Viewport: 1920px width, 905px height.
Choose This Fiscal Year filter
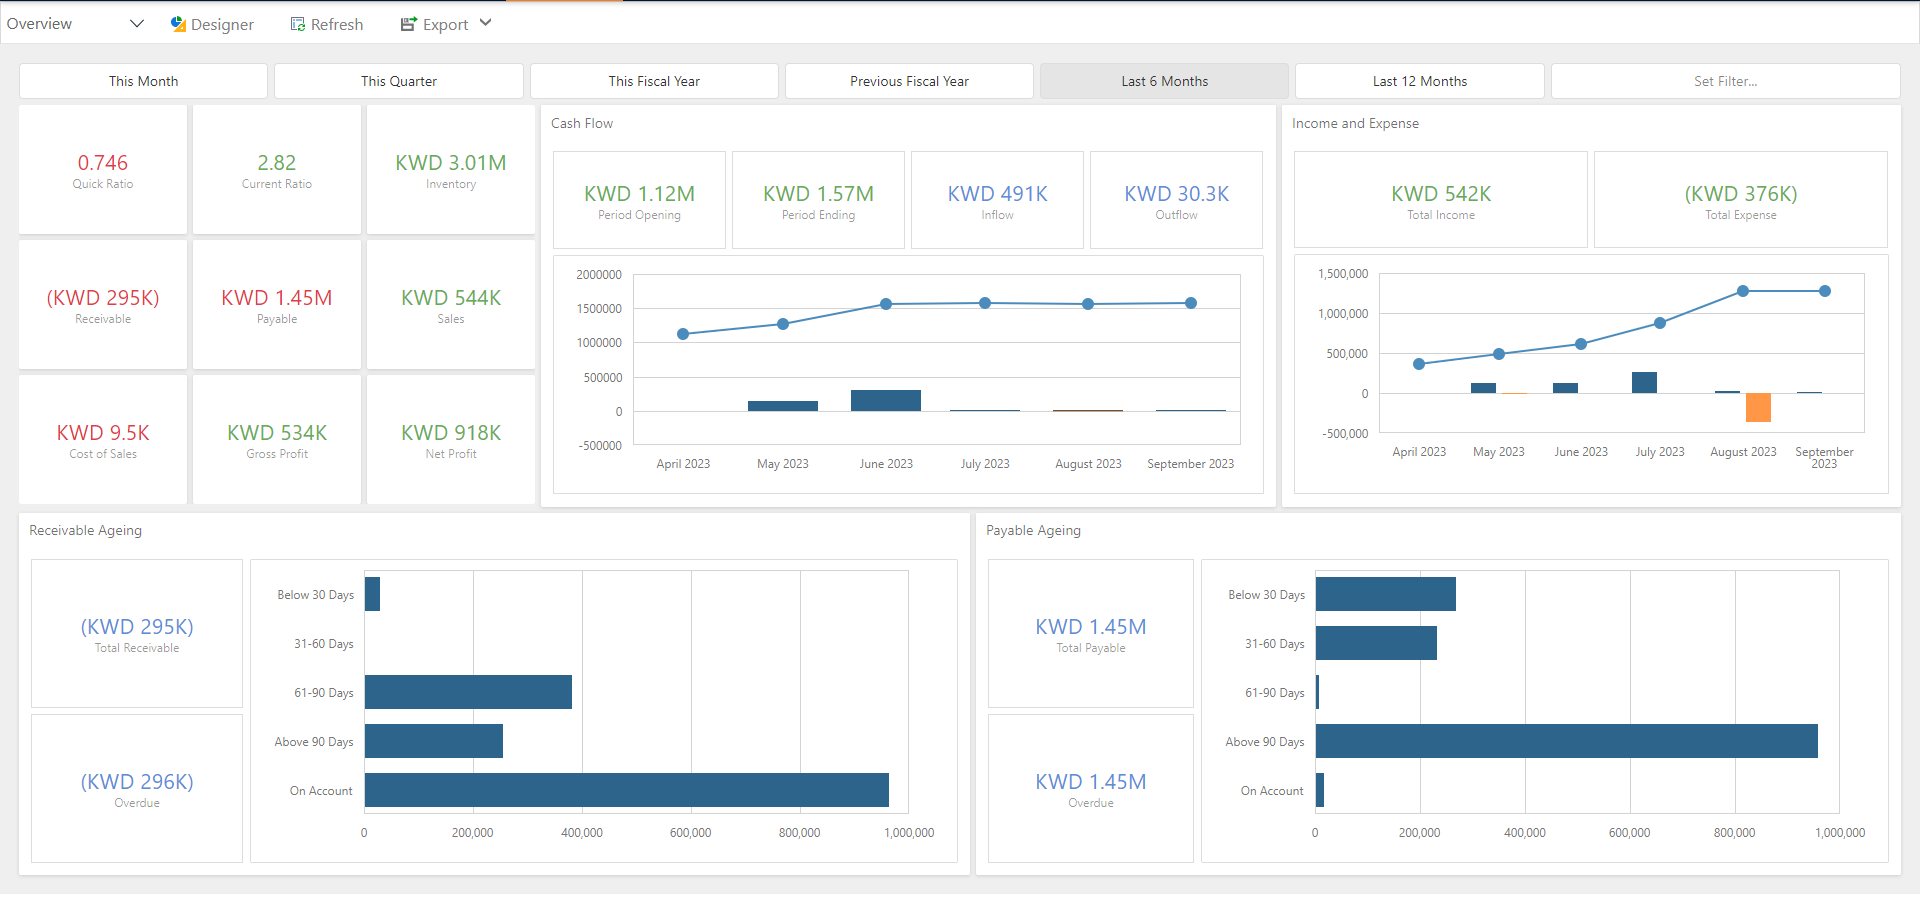pyautogui.click(x=654, y=81)
